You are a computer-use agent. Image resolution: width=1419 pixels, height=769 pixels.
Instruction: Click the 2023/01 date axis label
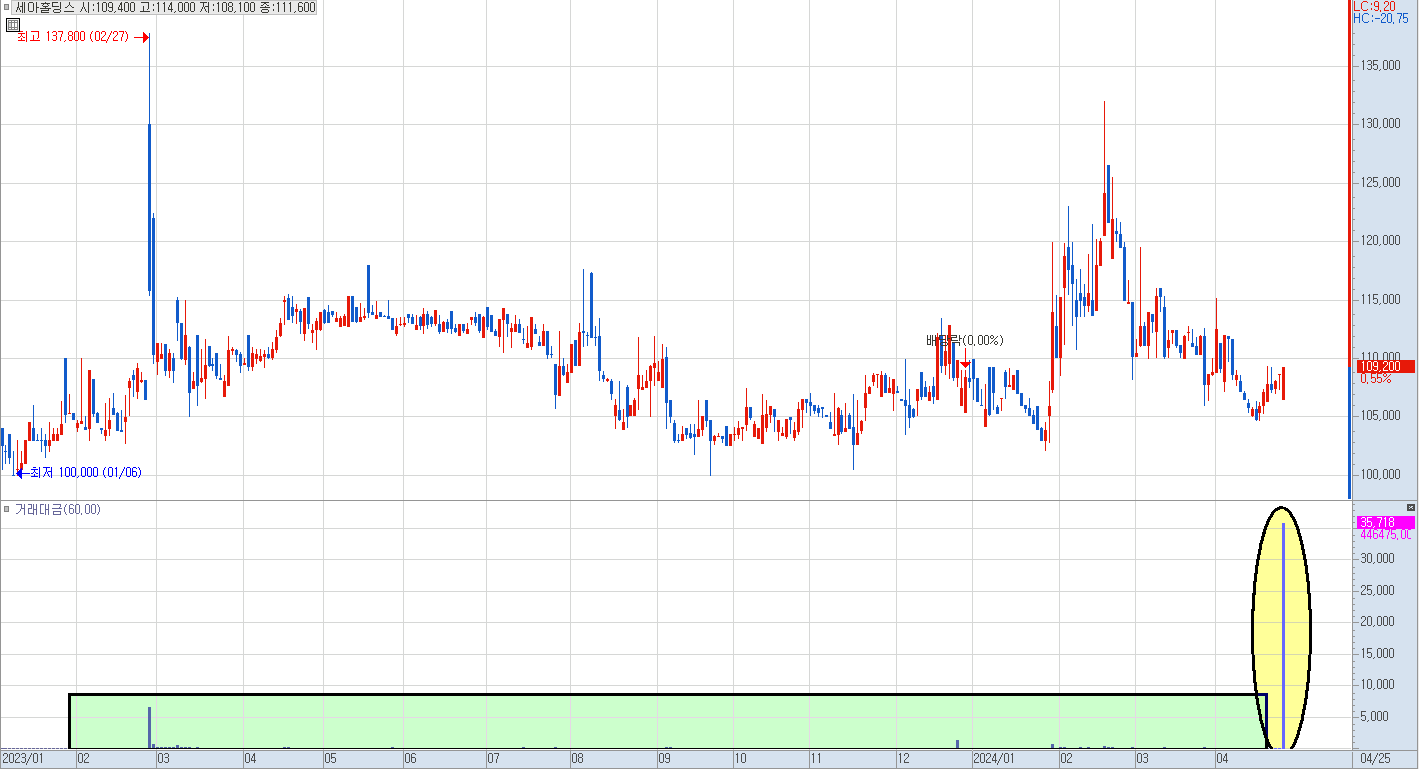click(23, 760)
